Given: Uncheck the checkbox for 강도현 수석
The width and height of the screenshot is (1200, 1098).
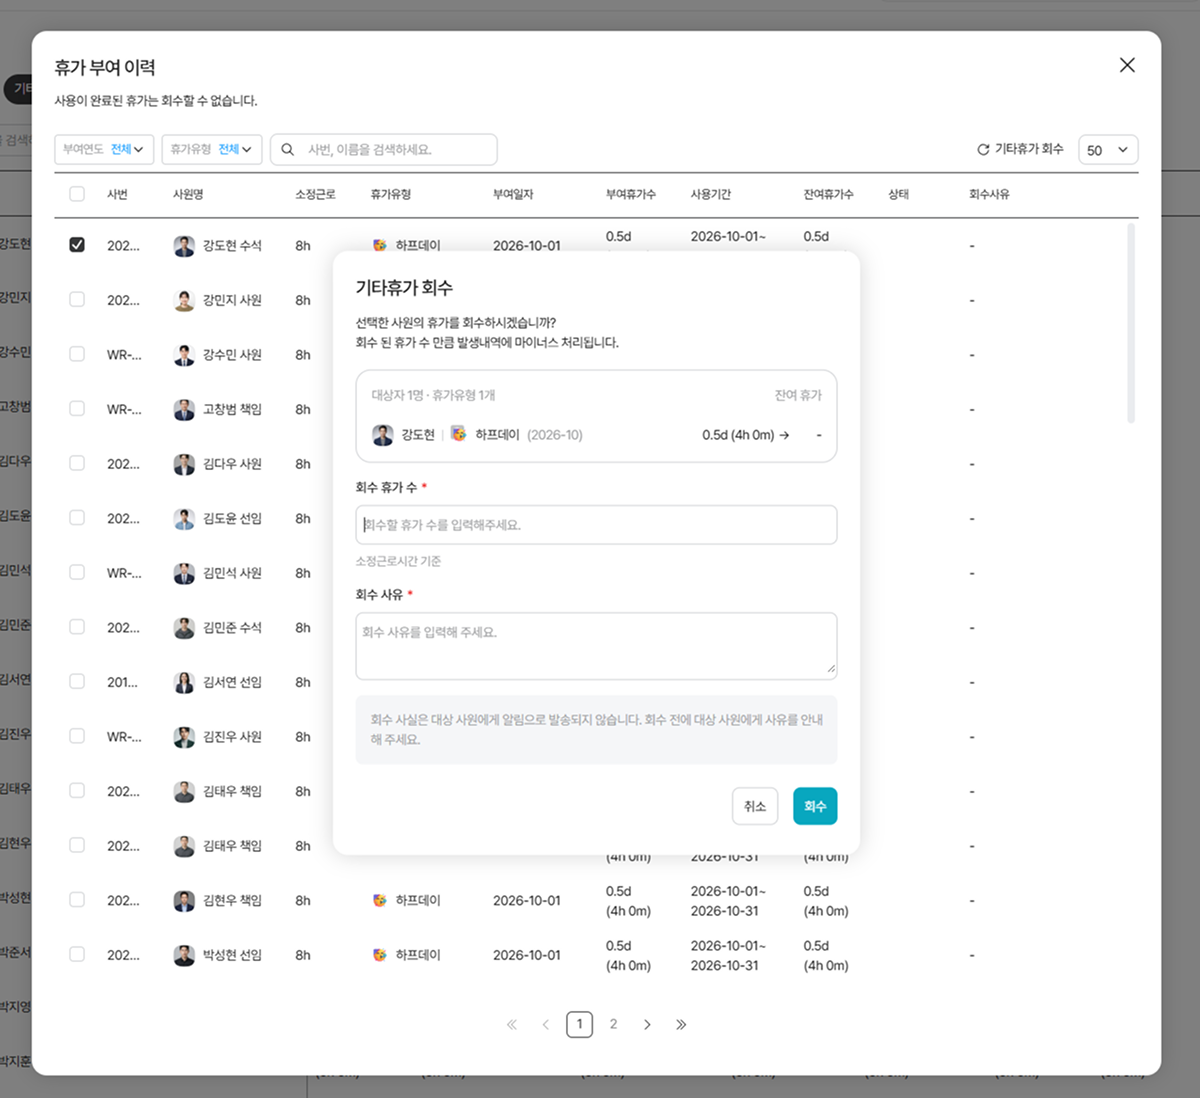Looking at the screenshot, I should click(x=77, y=245).
